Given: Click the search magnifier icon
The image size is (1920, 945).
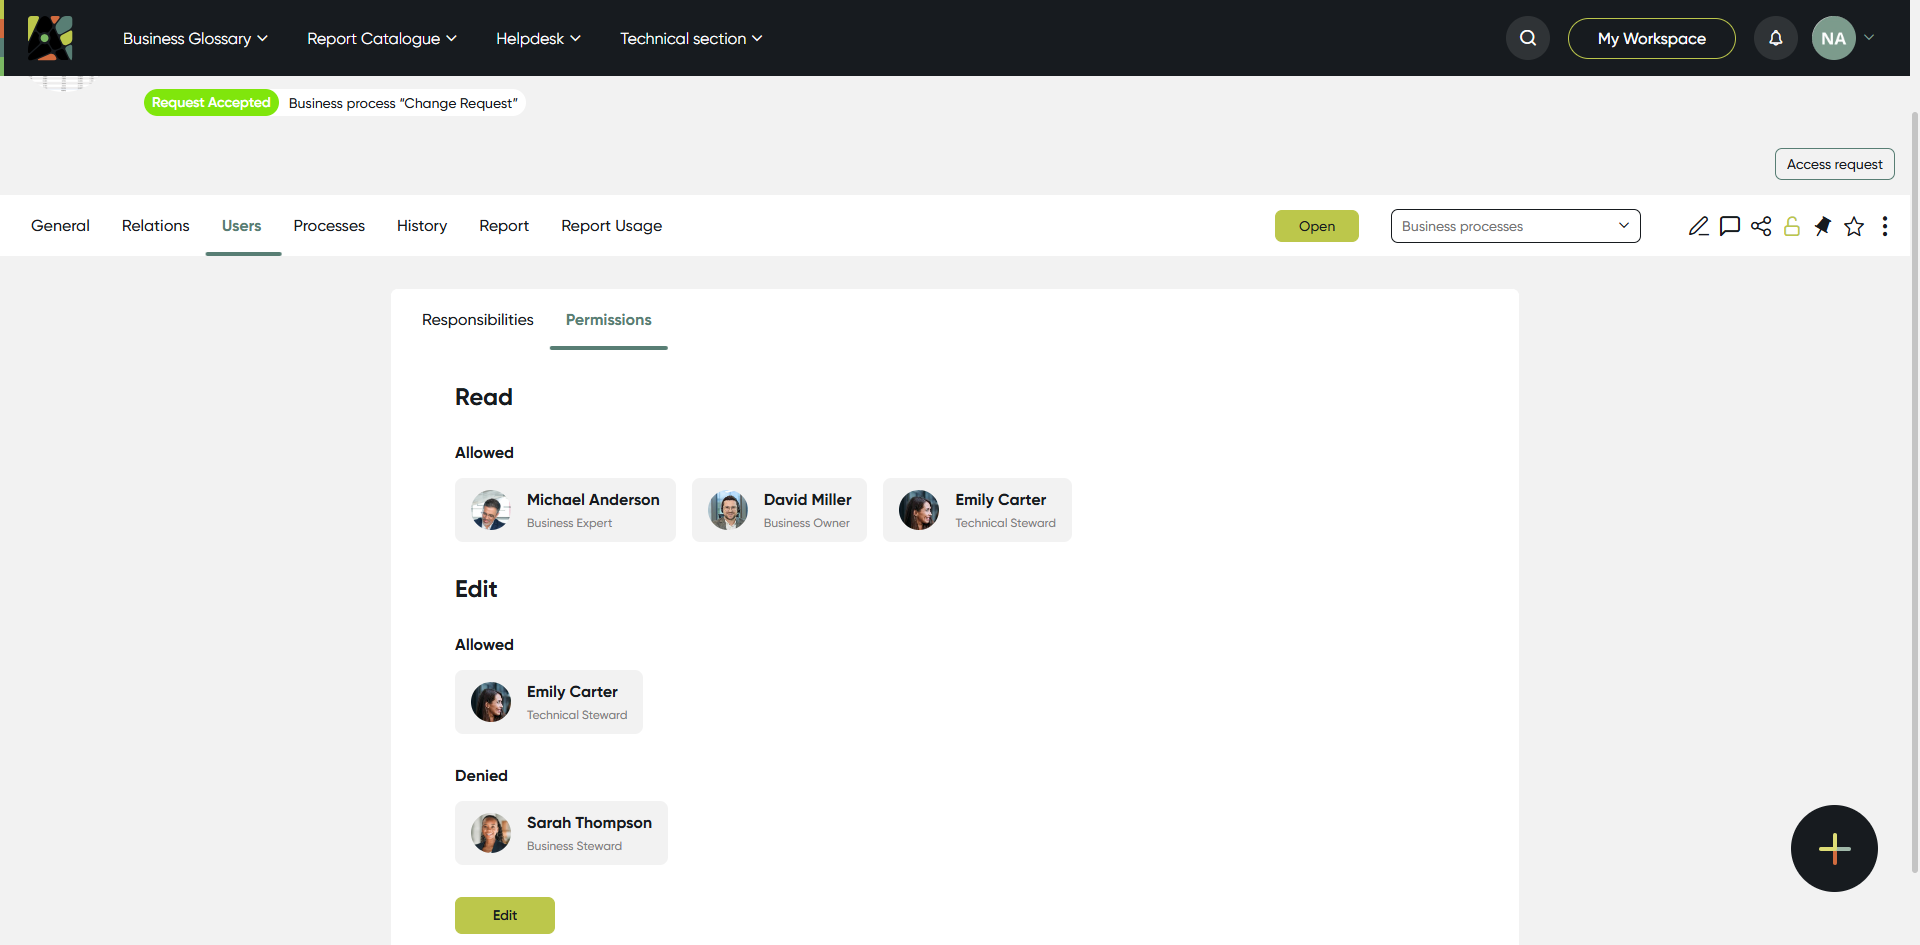Looking at the screenshot, I should tap(1528, 38).
